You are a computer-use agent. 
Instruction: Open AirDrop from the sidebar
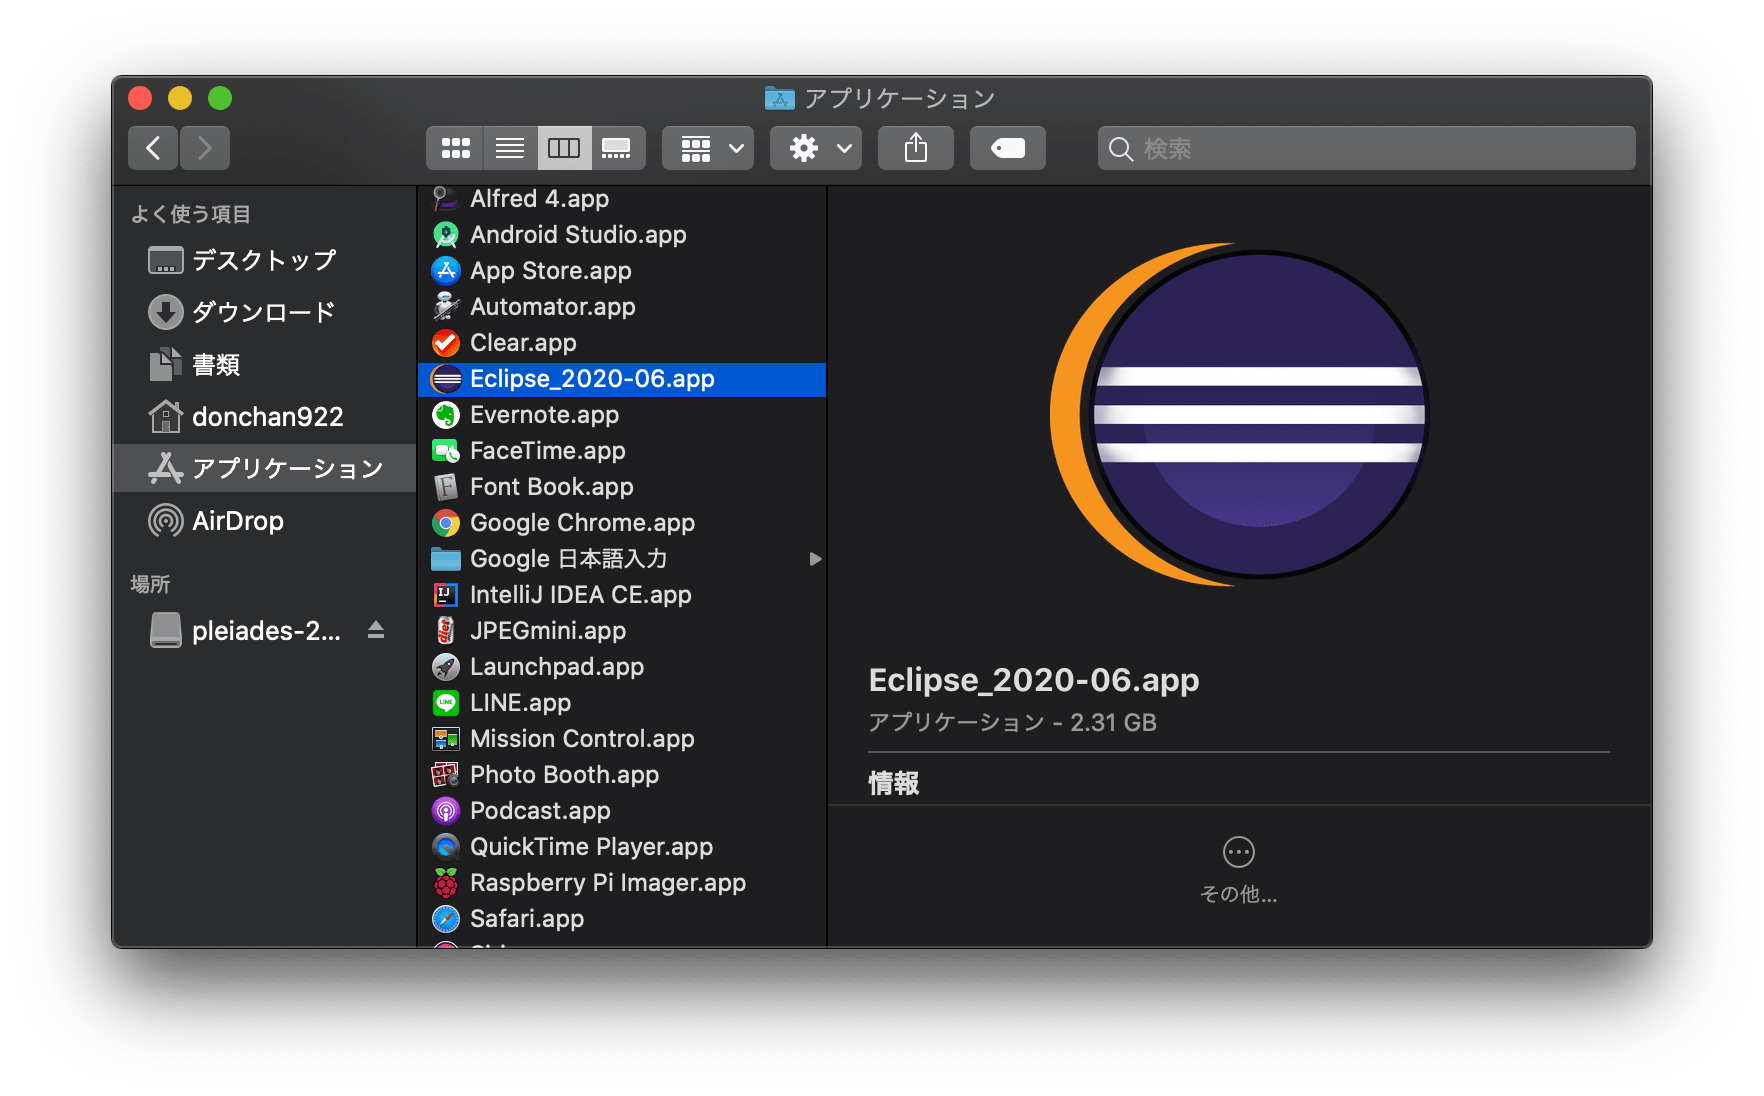click(239, 520)
